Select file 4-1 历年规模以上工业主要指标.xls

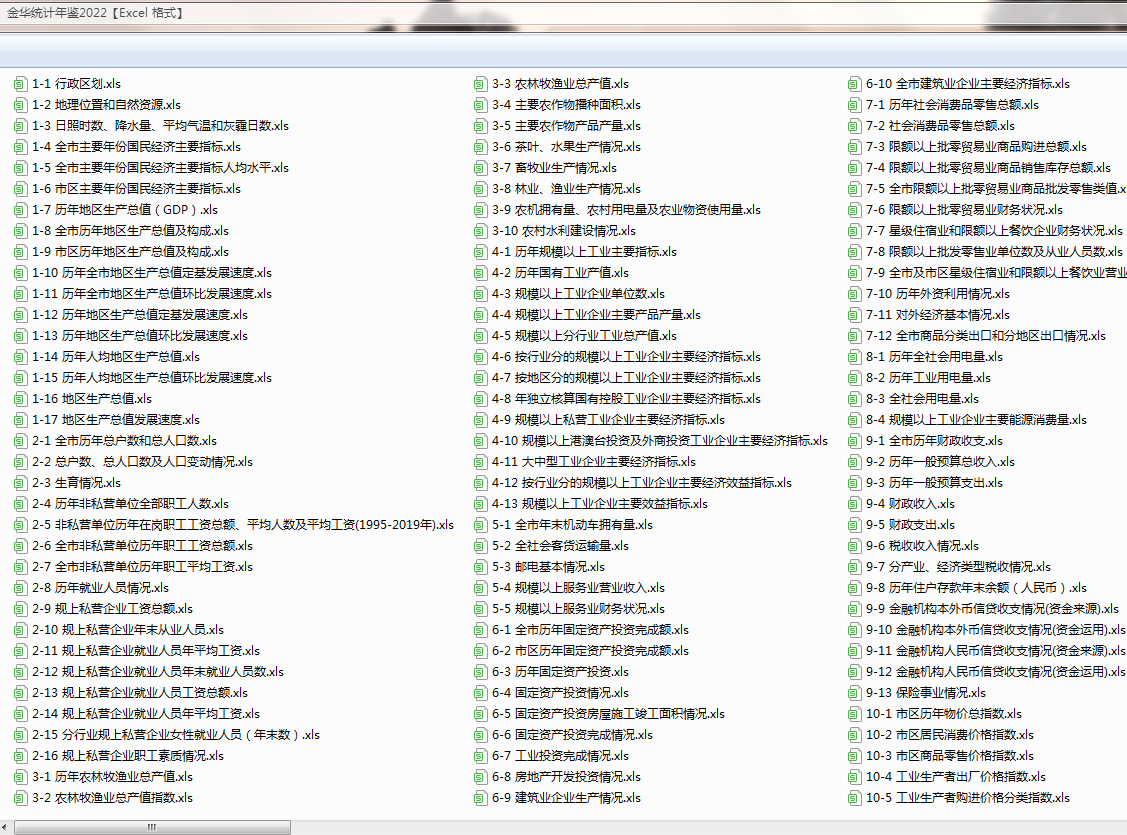584,252
